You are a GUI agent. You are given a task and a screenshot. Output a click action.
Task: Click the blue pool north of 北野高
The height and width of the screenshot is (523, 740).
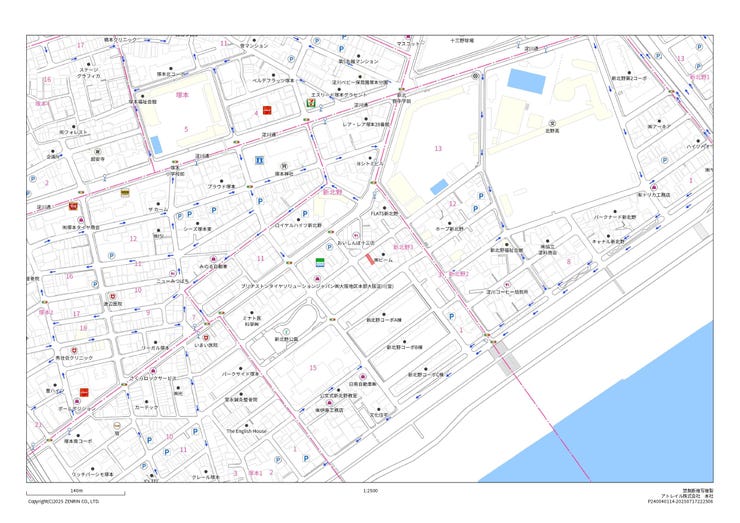click(x=526, y=81)
